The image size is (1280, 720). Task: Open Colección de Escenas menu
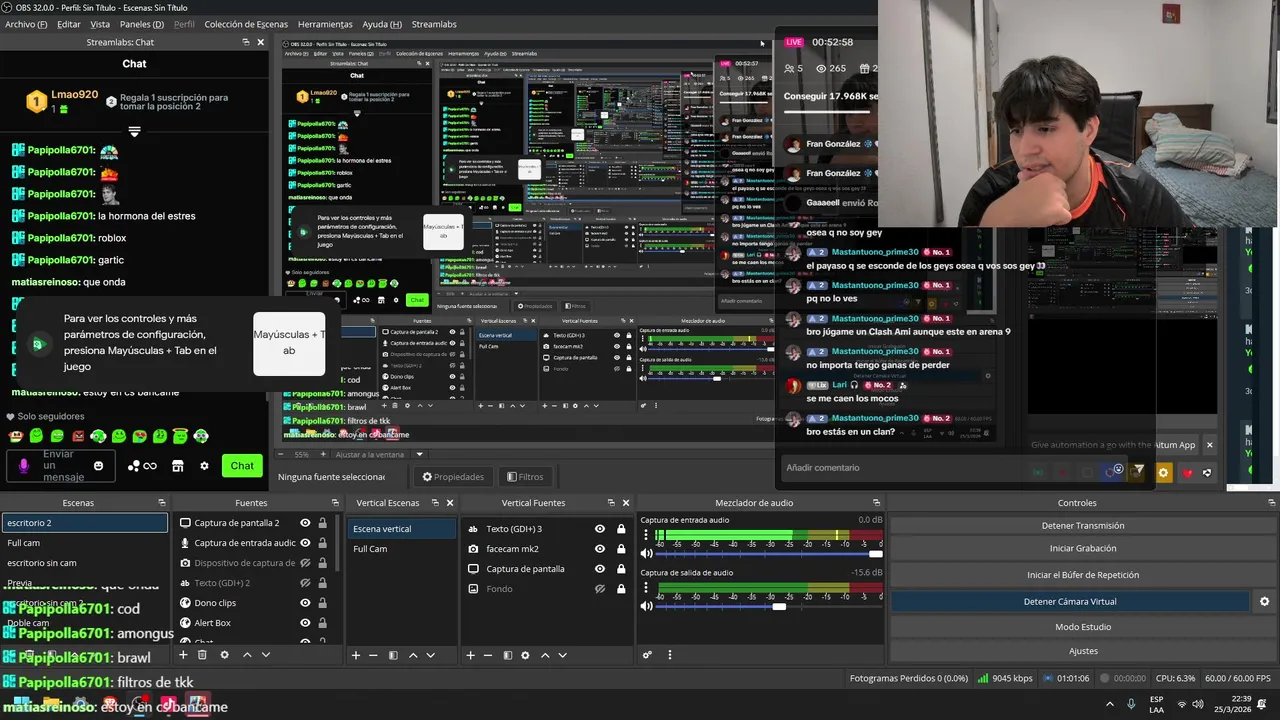coord(246,24)
